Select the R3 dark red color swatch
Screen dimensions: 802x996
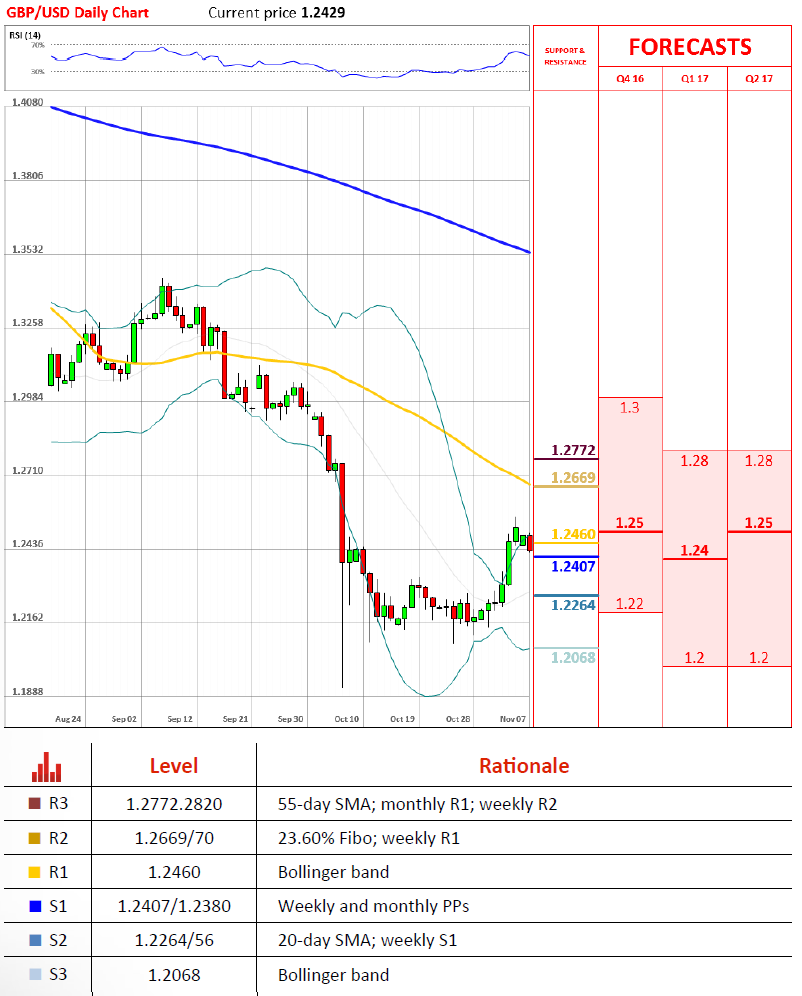tap(35, 804)
